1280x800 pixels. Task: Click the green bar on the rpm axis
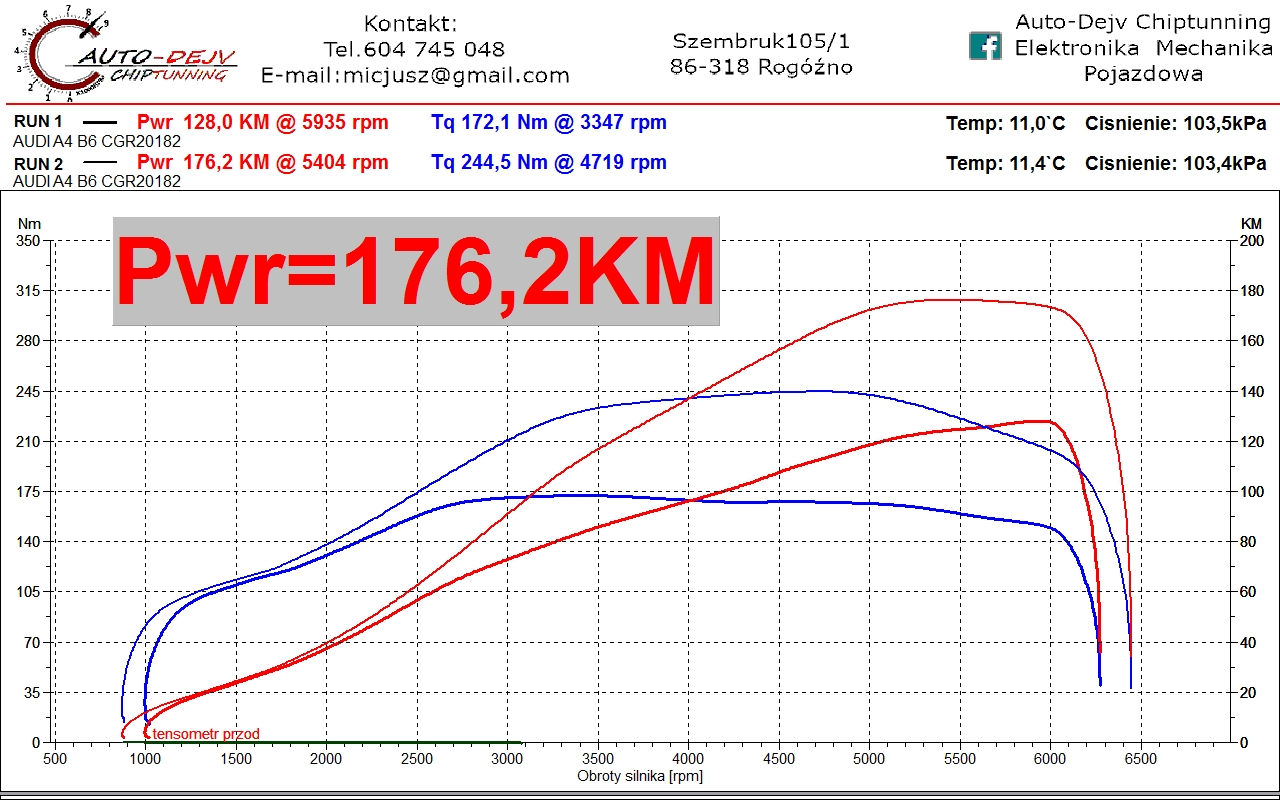pyautogui.click(x=335, y=742)
